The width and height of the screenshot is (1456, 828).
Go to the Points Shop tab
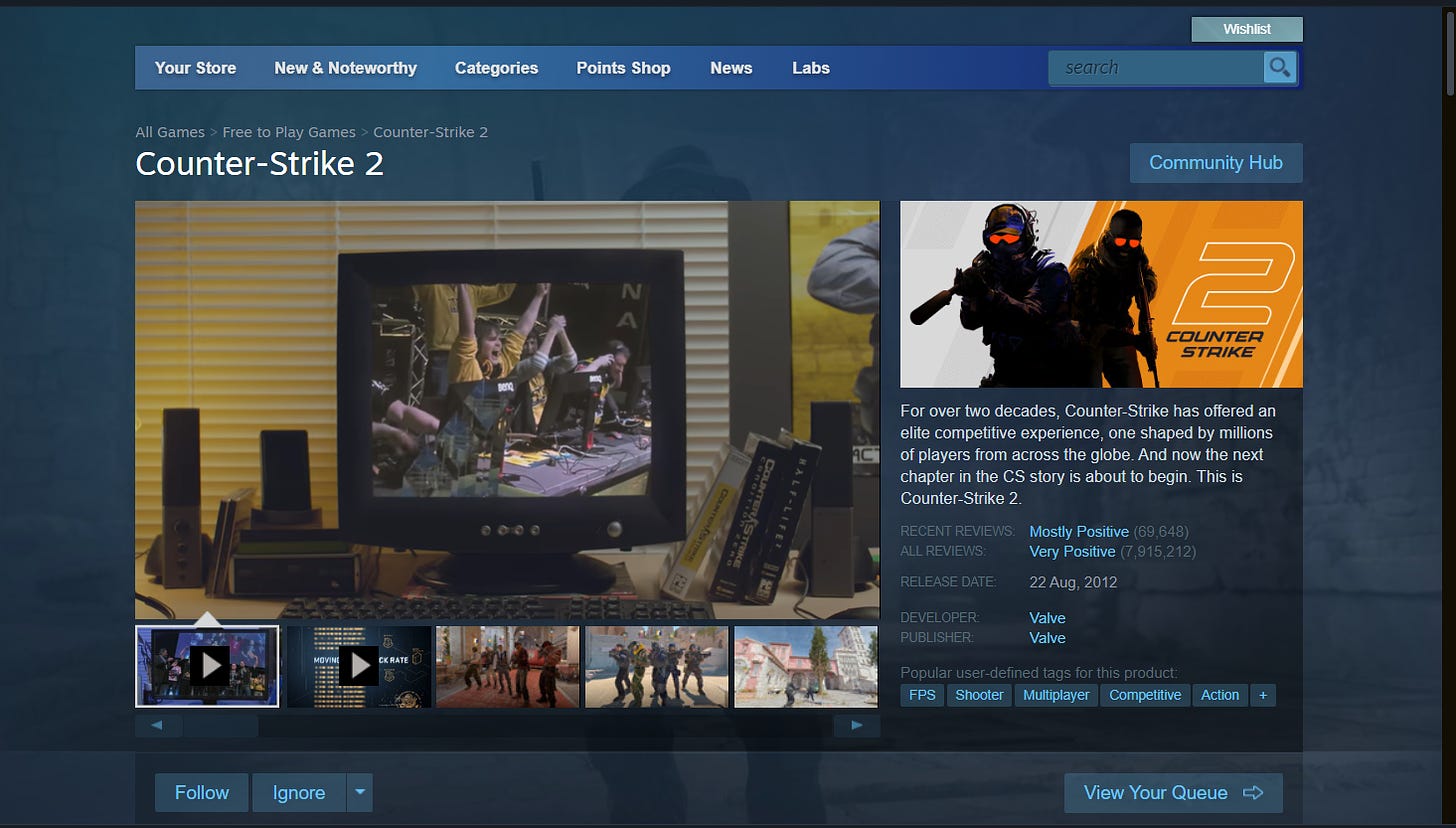(623, 68)
